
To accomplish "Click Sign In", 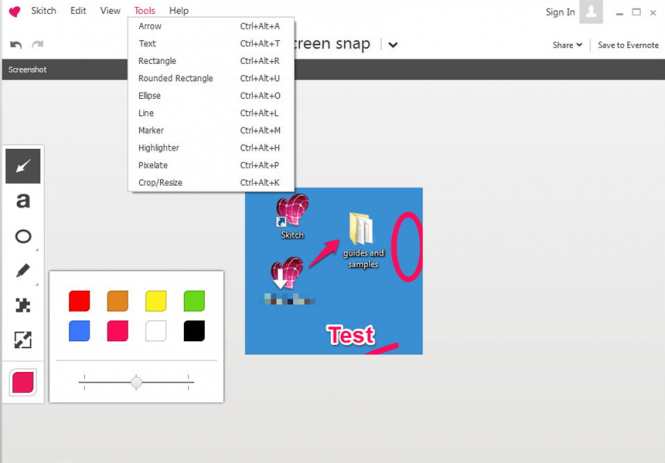I will [x=560, y=12].
